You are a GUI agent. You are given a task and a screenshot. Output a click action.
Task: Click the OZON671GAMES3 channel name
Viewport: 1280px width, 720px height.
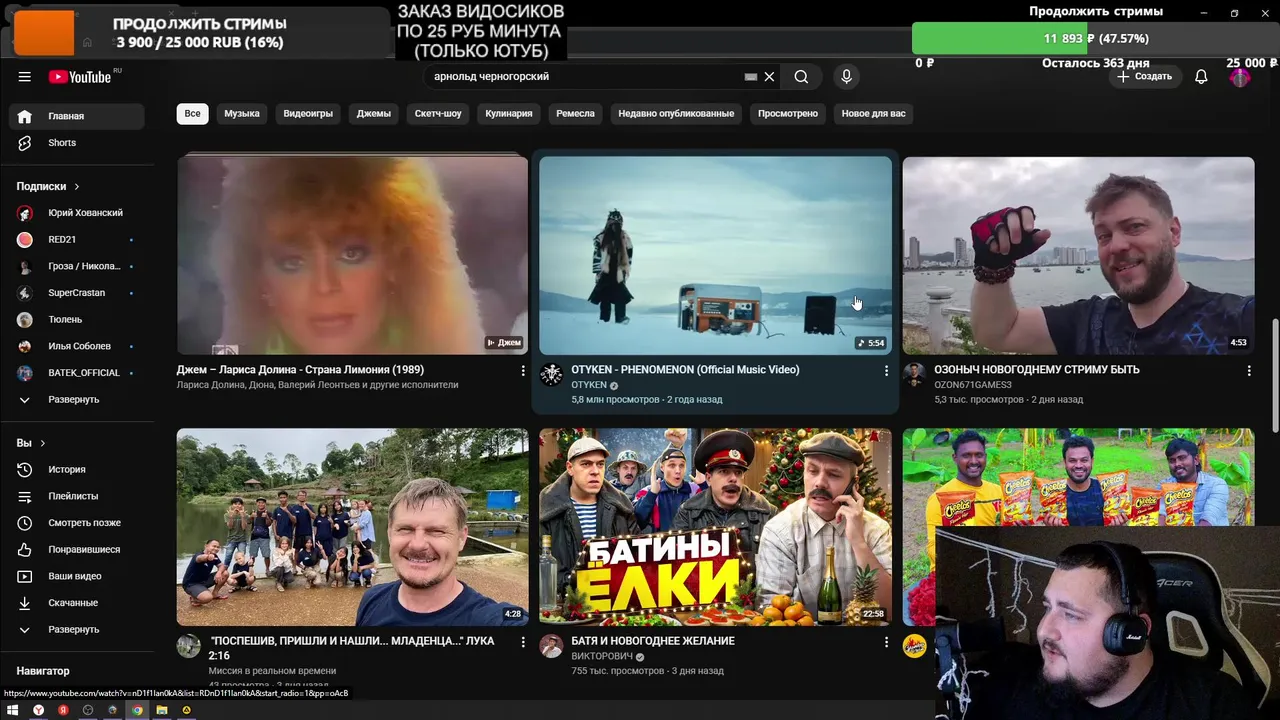(972, 385)
